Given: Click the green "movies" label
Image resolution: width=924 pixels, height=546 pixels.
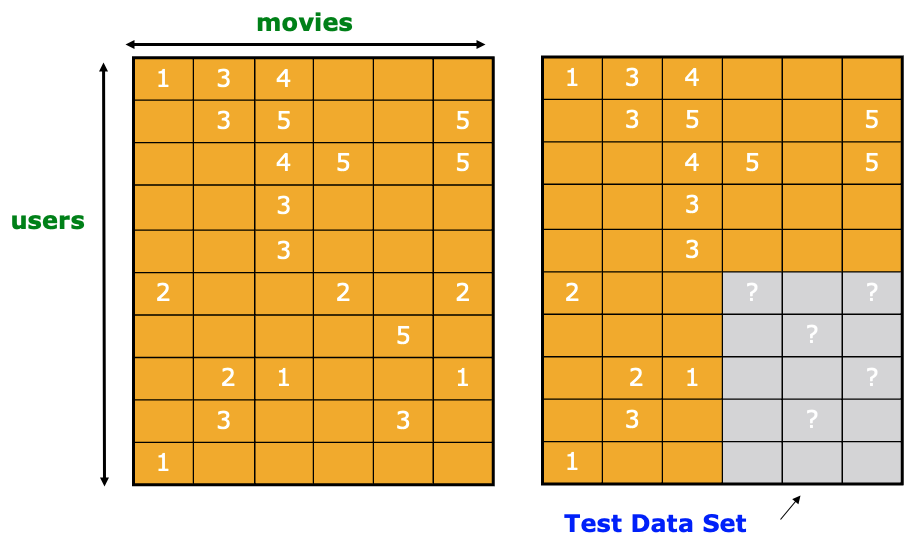Looking at the screenshot, I should (305, 23).
